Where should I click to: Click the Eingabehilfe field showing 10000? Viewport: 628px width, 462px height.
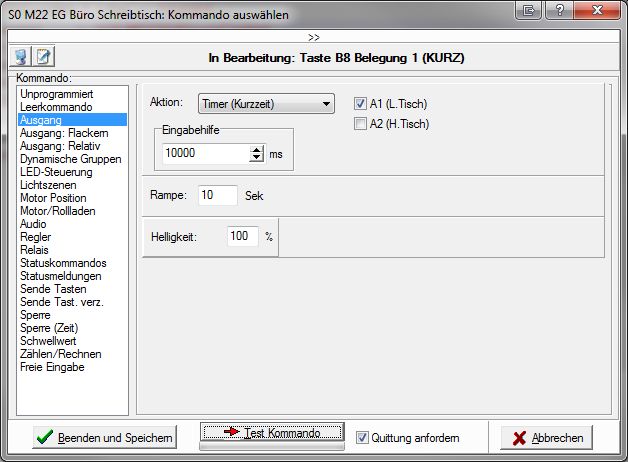point(205,154)
